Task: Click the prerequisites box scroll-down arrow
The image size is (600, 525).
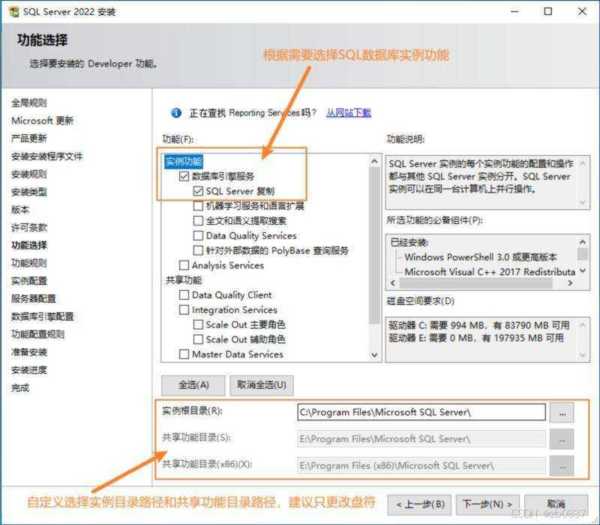Action: pos(582,271)
